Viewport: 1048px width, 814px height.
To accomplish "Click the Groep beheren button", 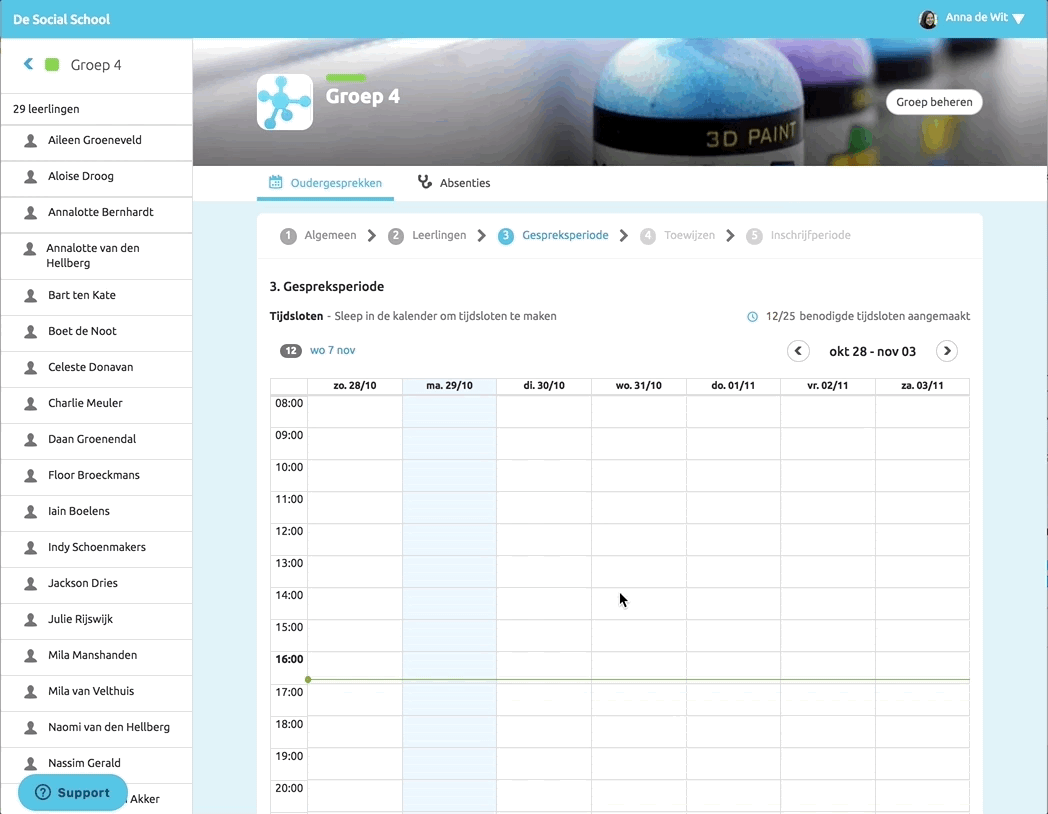I will click(x=933, y=102).
